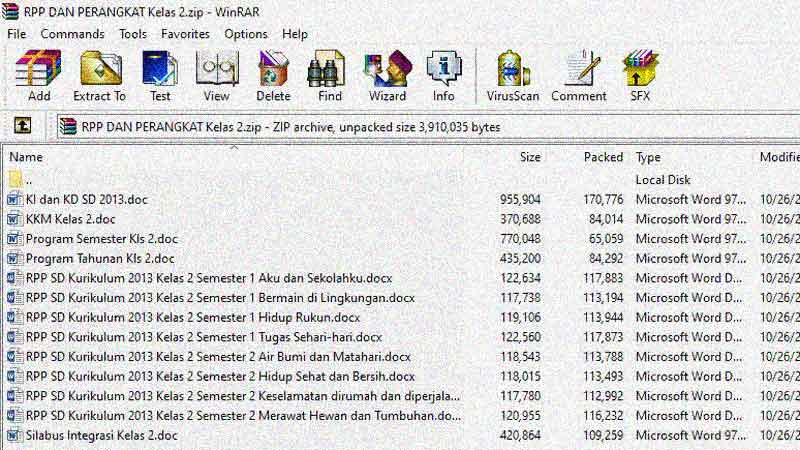Select the 'Hidup Rukun.docx' file name
Image resolution: width=800 pixels, height=450 pixels.
coord(193,317)
